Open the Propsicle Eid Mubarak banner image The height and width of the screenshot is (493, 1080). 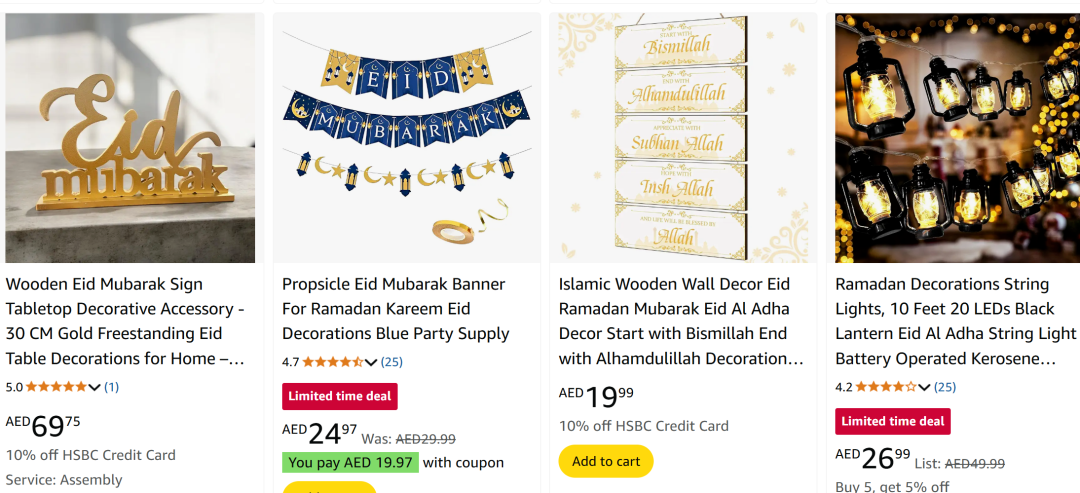click(406, 138)
